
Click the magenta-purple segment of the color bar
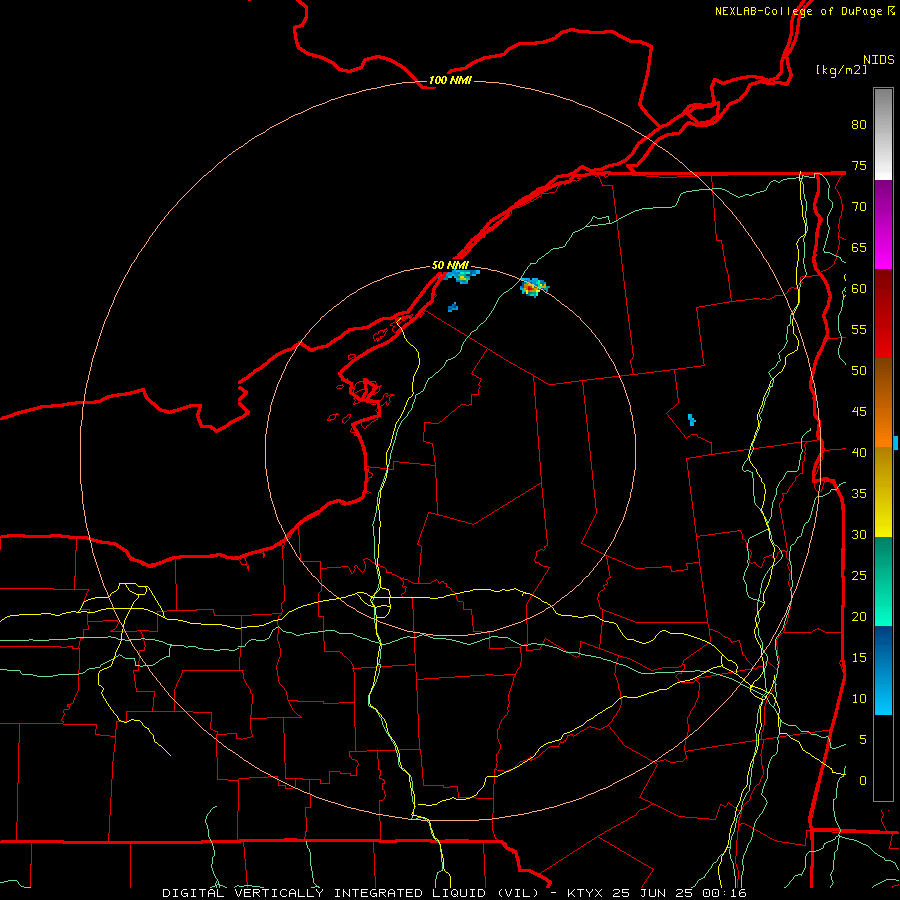point(883,224)
